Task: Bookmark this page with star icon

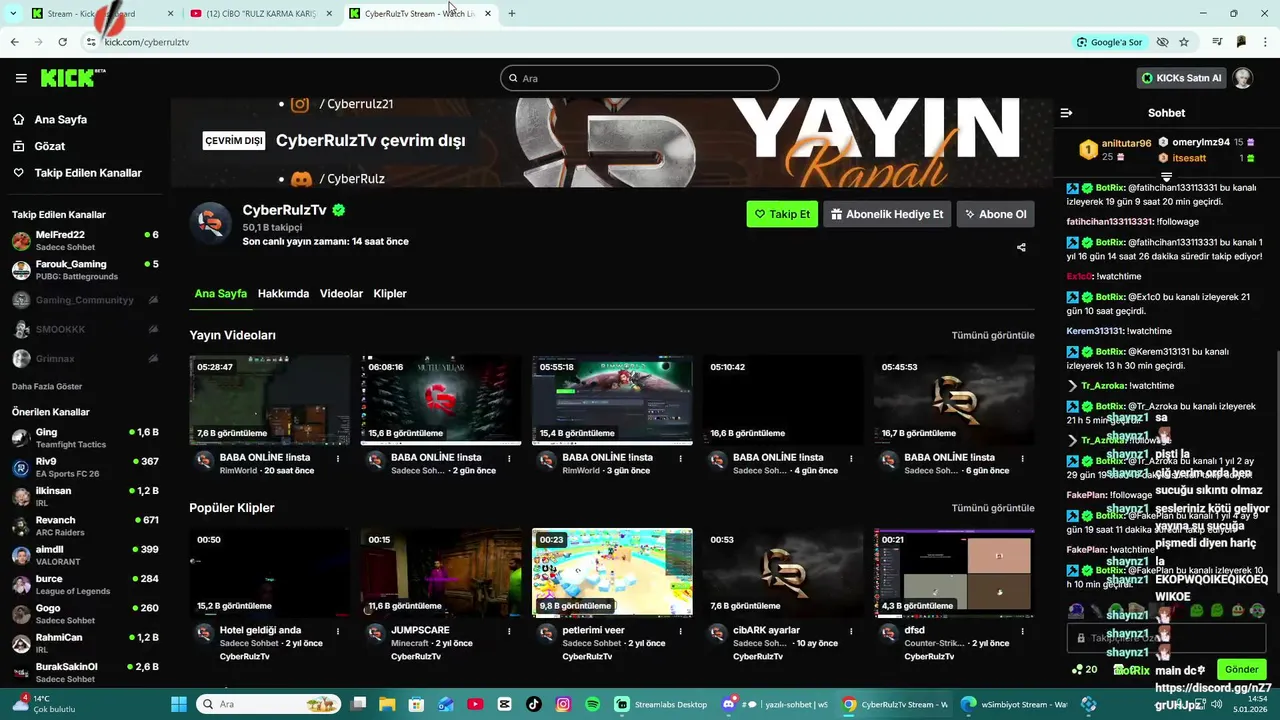Action: pos(1184,42)
